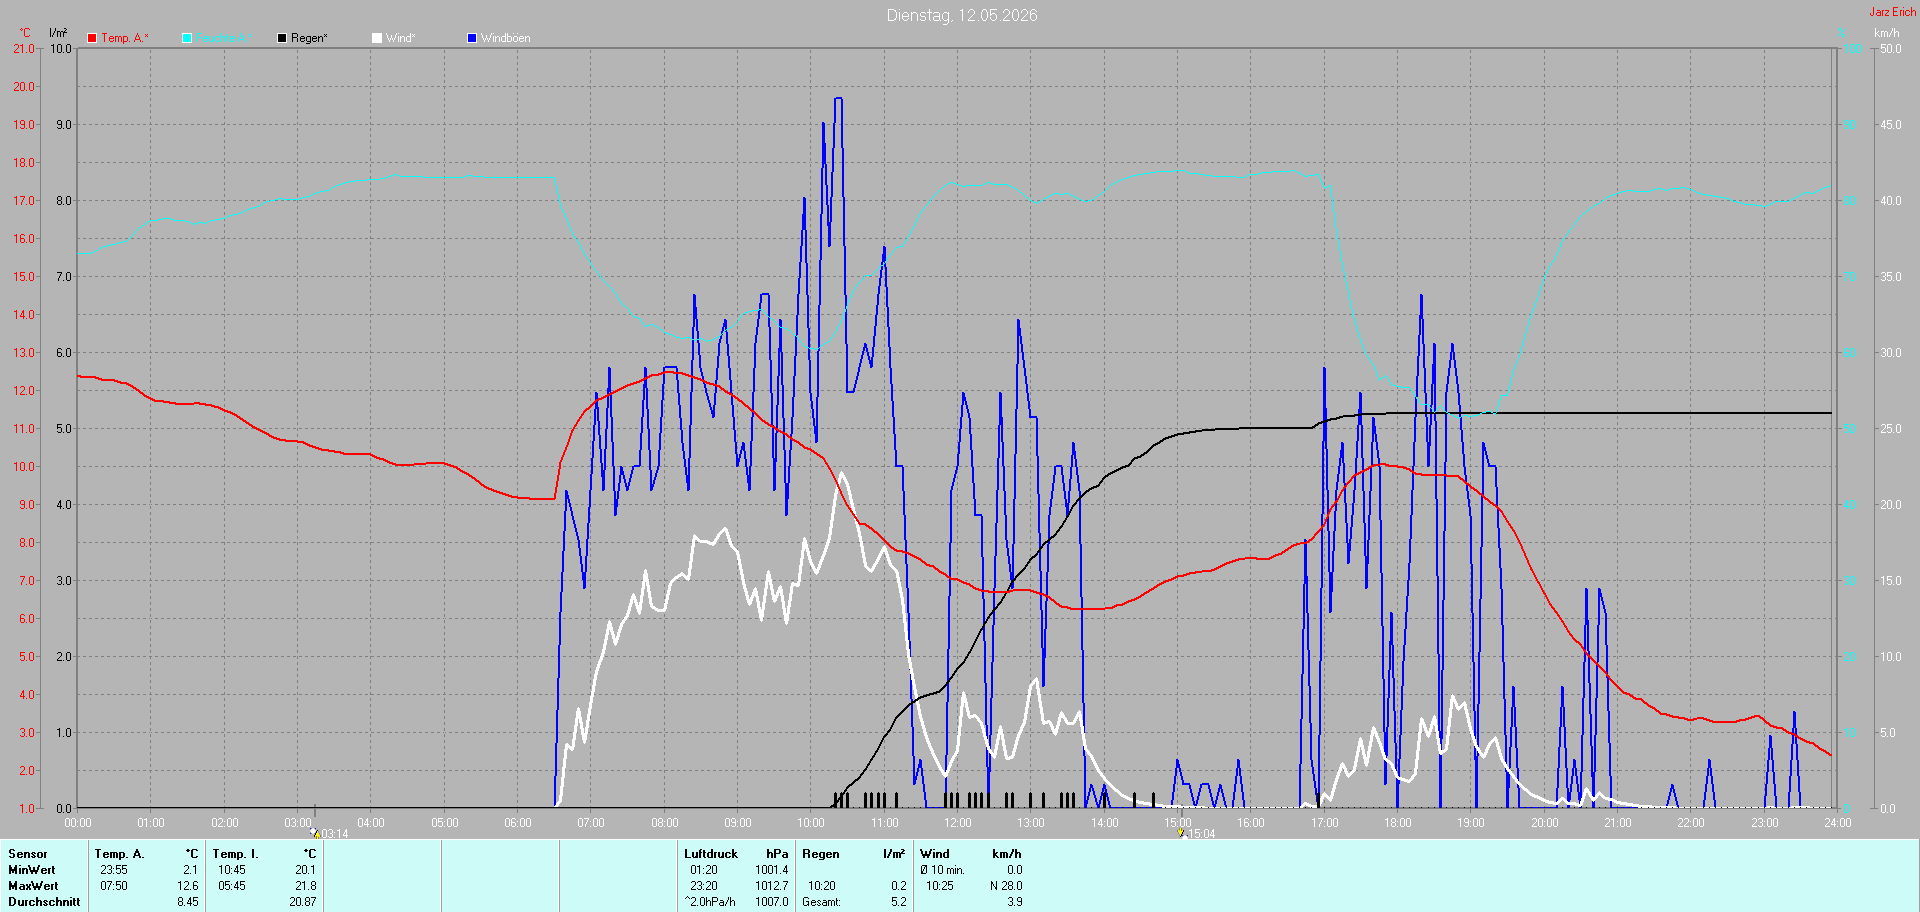1920x912 pixels.
Task: Click the 'Durchschnitt' row label
Action: coord(44,902)
